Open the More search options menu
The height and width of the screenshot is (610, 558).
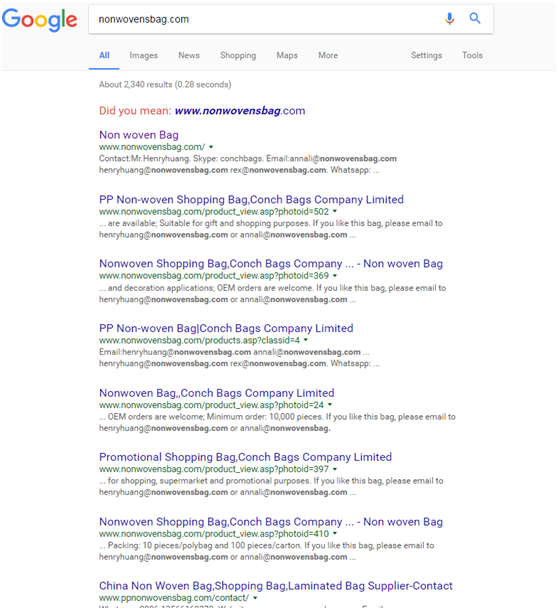click(x=328, y=55)
